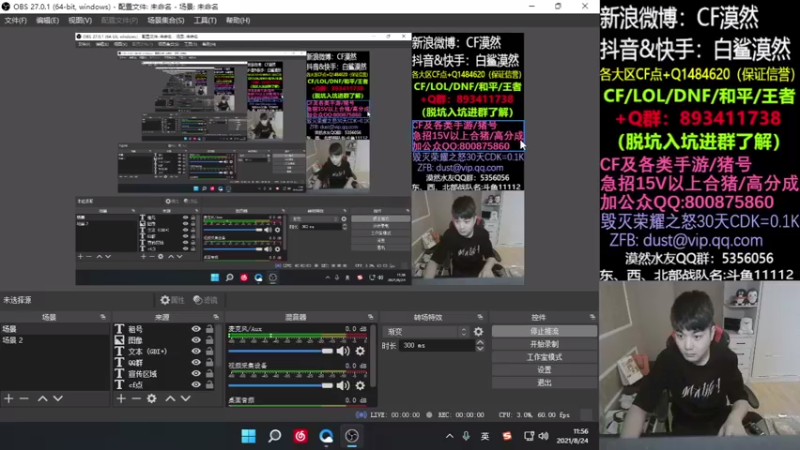Open 设置 settings from controls
The image size is (800, 450).
pos(544,370)
